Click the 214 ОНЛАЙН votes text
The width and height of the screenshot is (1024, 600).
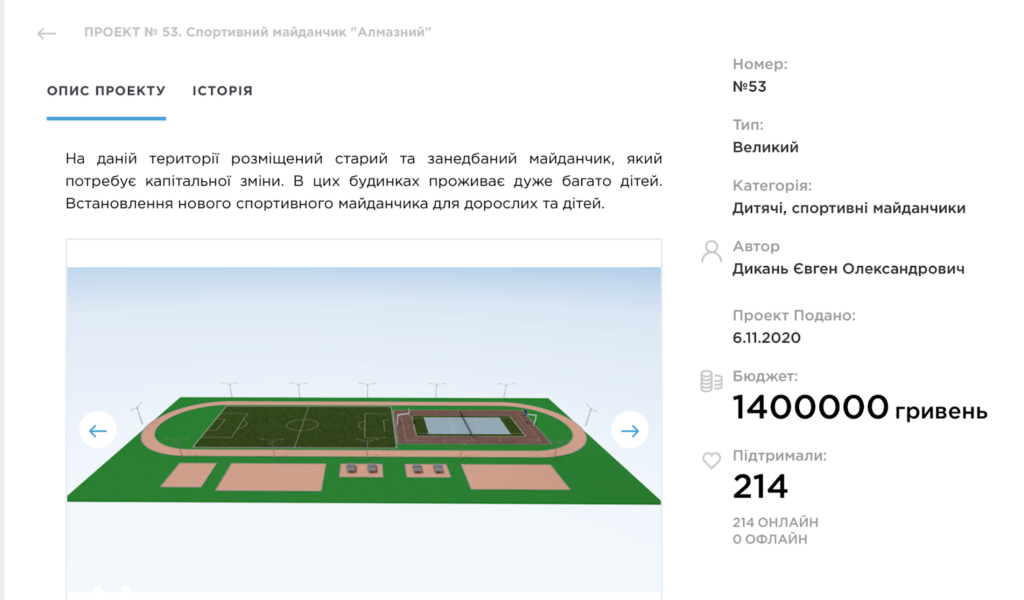775,522
